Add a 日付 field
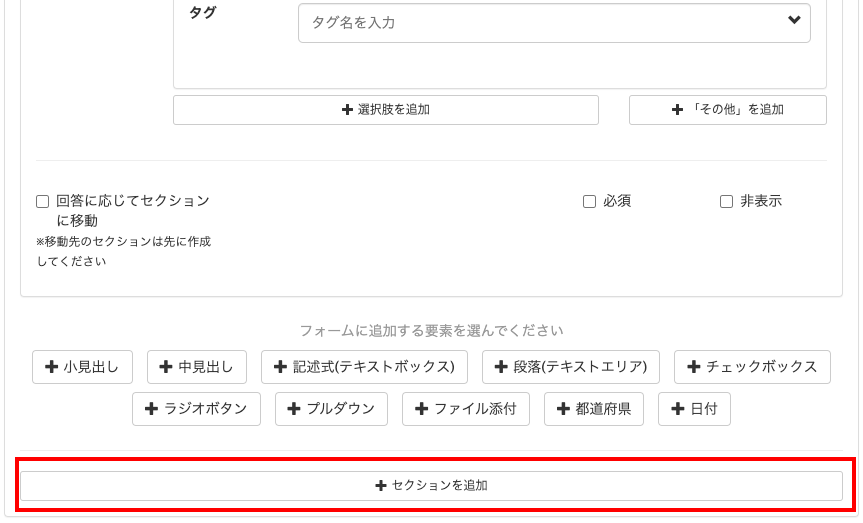Viewport: 863px width, 523px height. coord(694,409)
